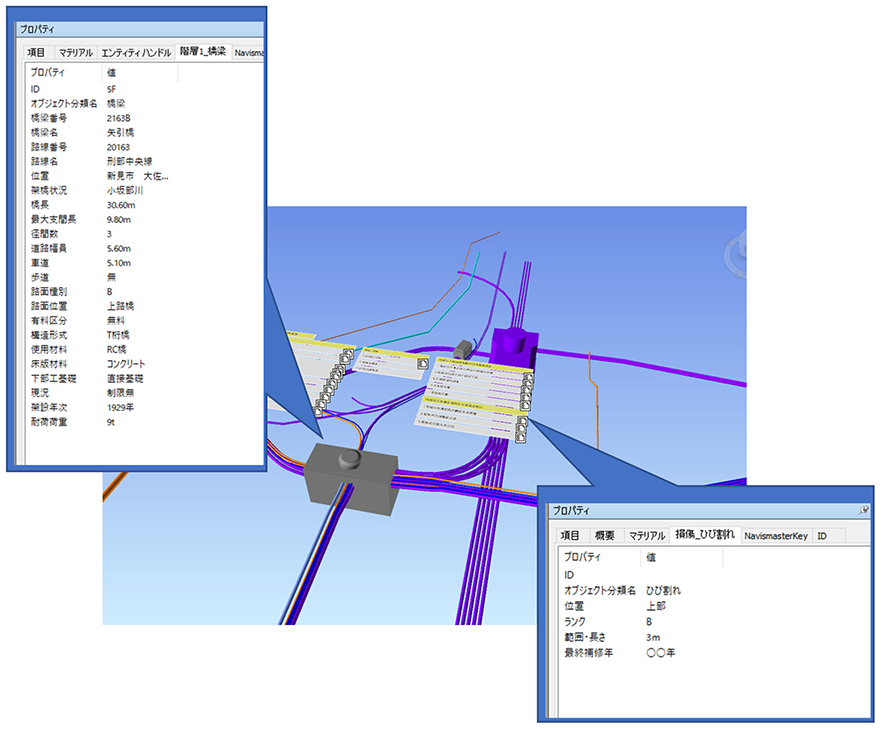Select the value T桁橋
Viewport: 882px width, 729px height.
[118, 335]
